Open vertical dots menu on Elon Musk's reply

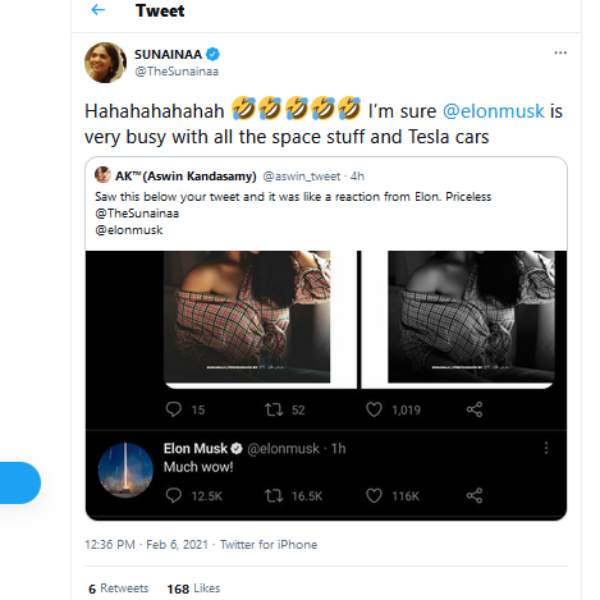546,448
